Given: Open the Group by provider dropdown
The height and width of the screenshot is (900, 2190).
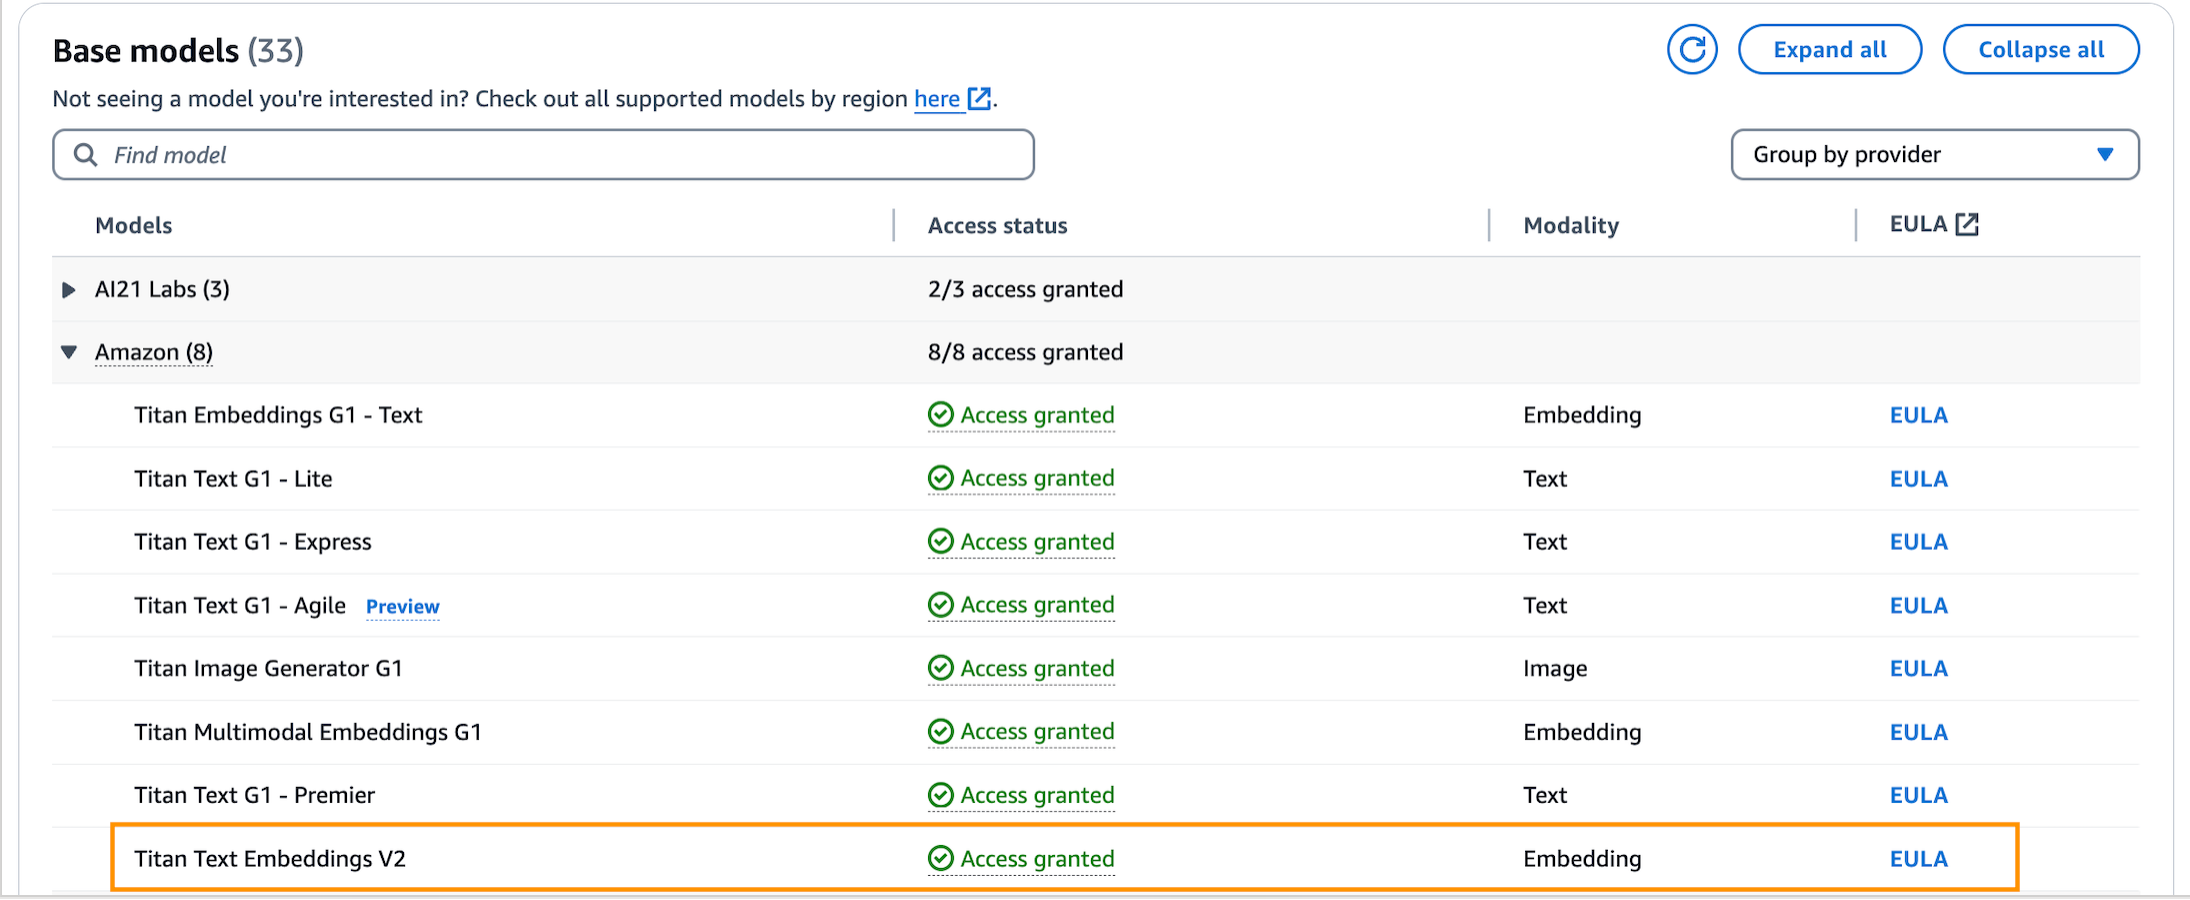Looking at the screenshot, I should tap(1934, 155).
